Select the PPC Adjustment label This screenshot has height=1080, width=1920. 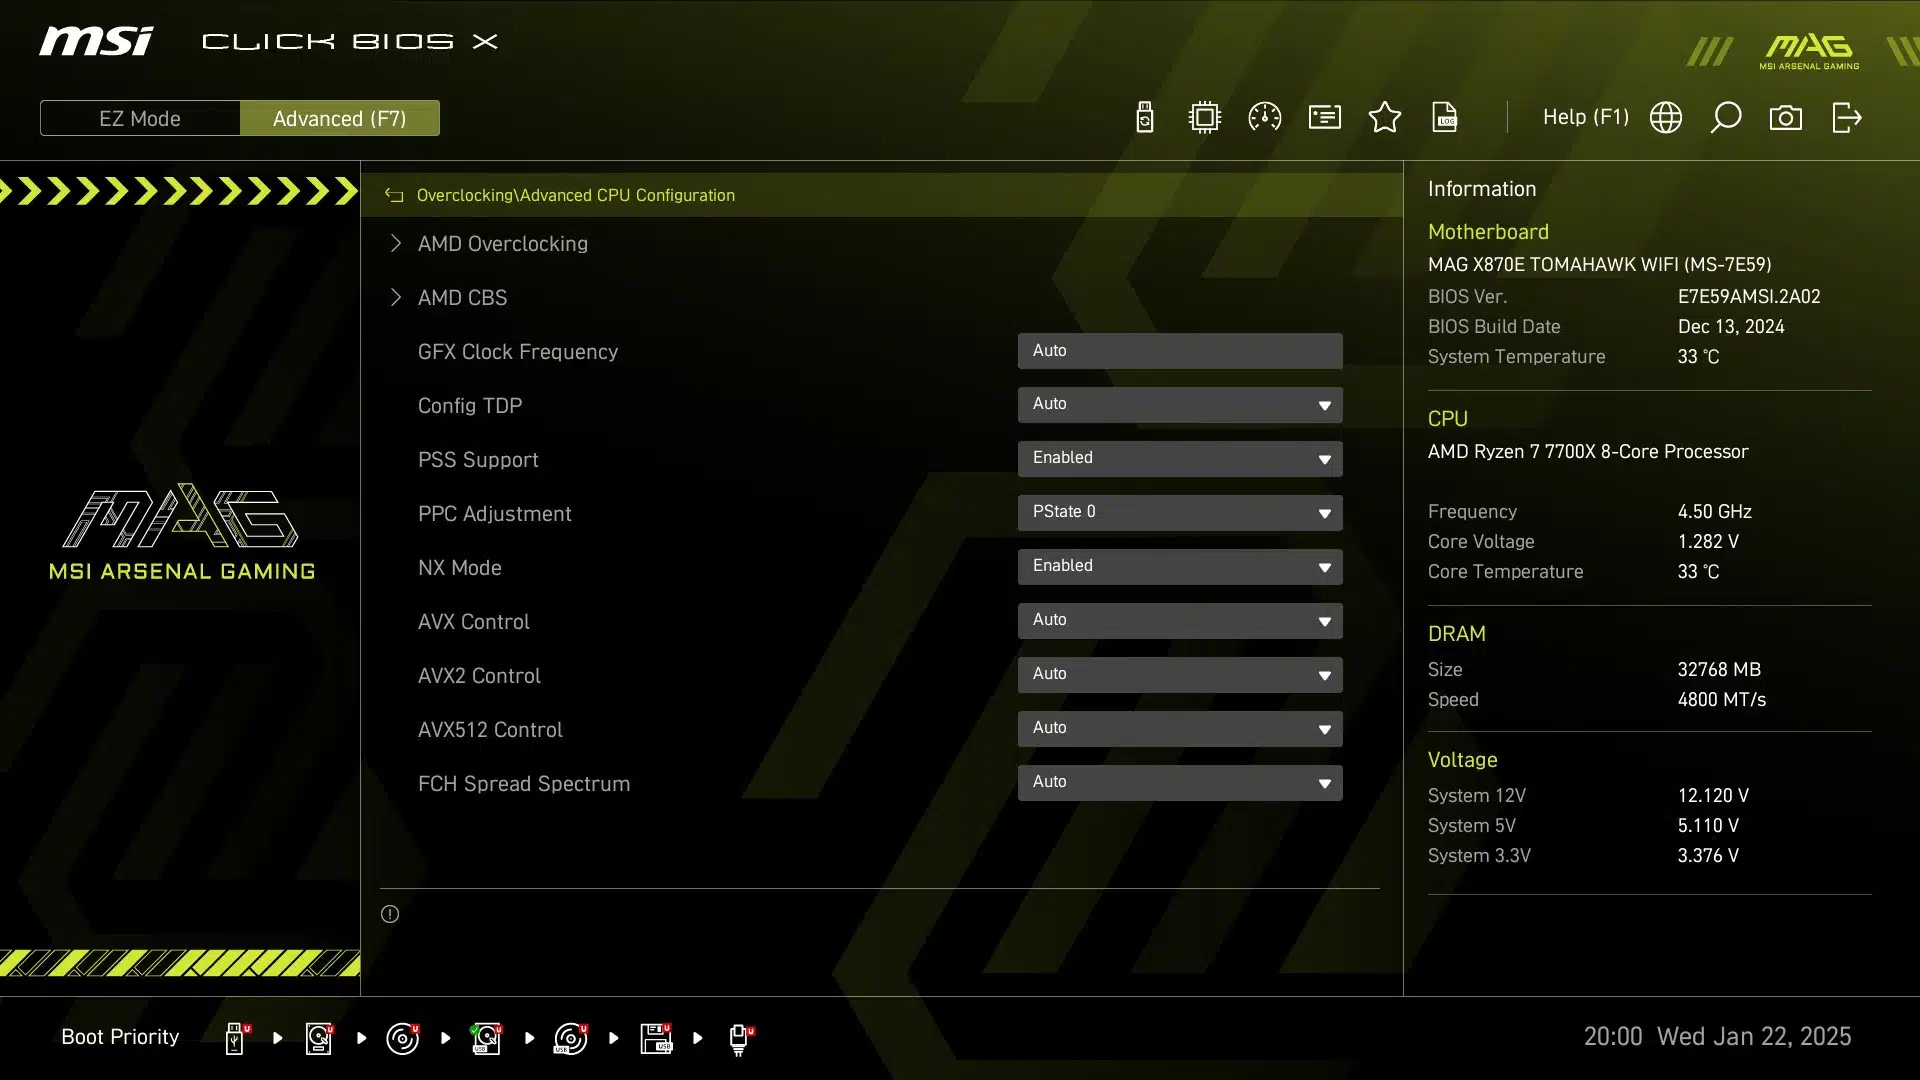pos(495,514)
